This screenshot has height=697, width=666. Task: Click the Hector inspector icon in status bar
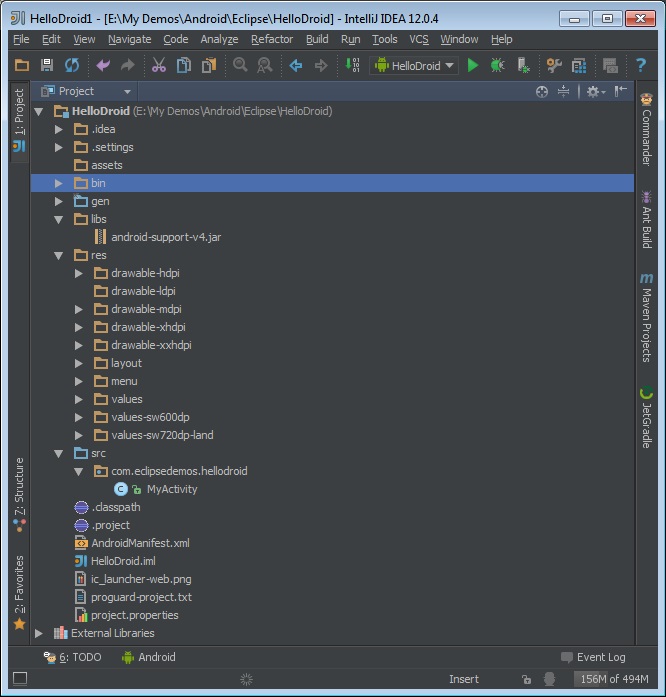tap(550, 679)
